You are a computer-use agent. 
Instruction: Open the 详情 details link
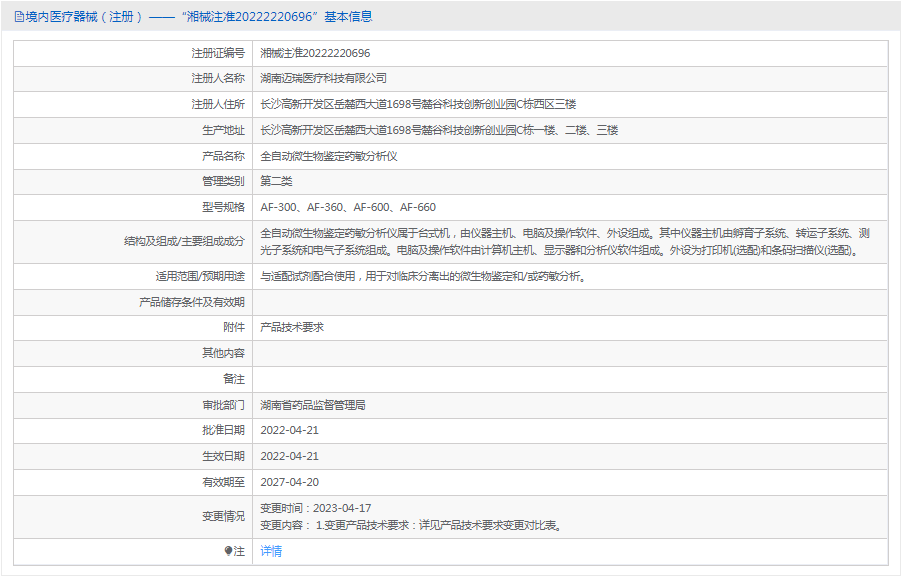[271, 551]
